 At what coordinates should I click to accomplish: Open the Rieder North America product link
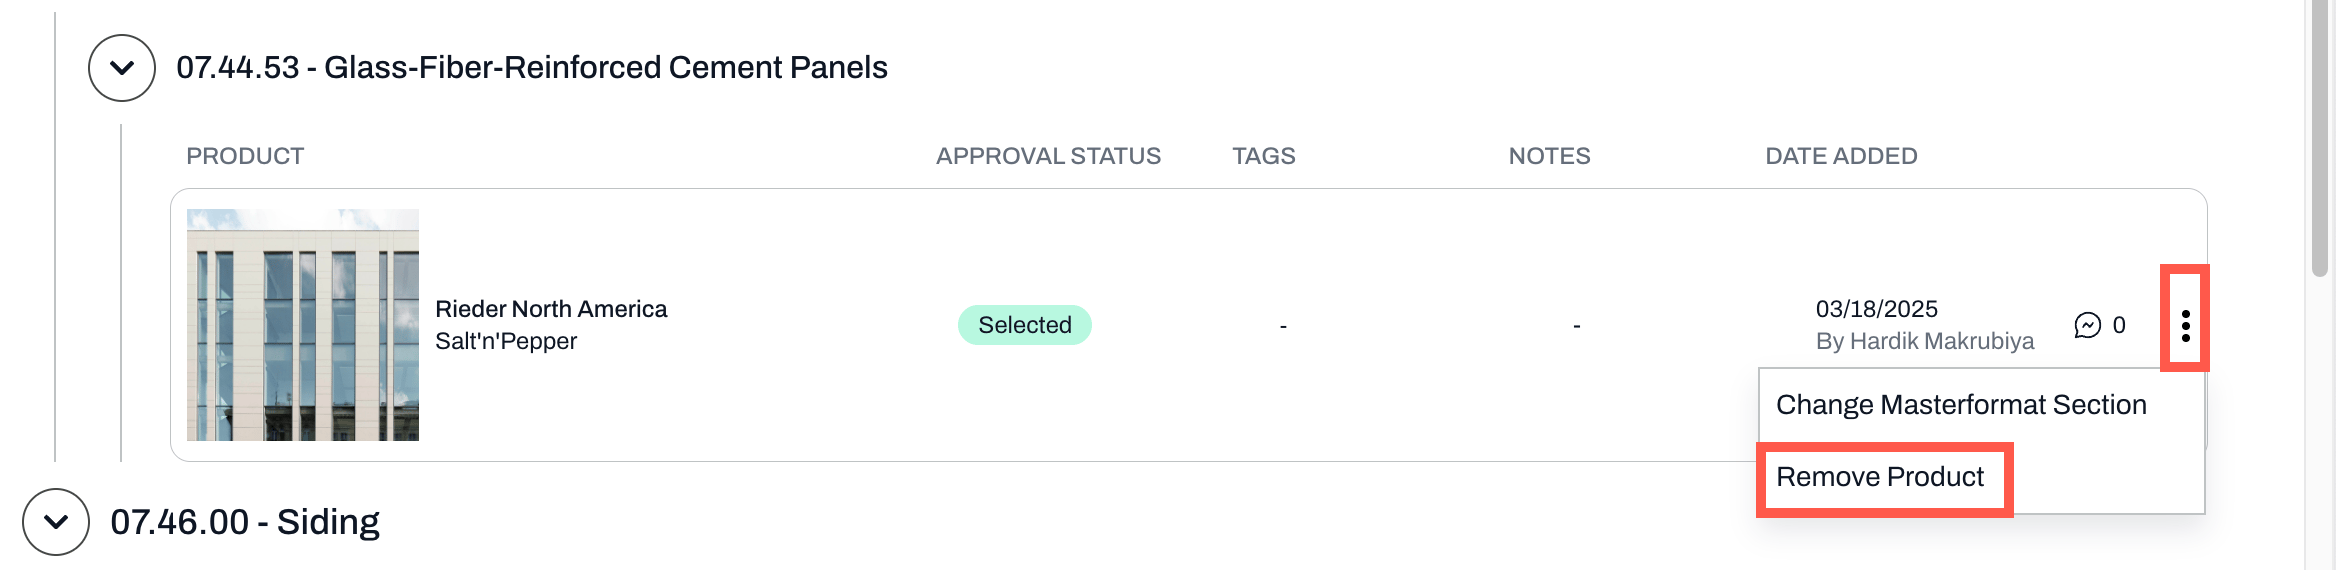(551, 309)
